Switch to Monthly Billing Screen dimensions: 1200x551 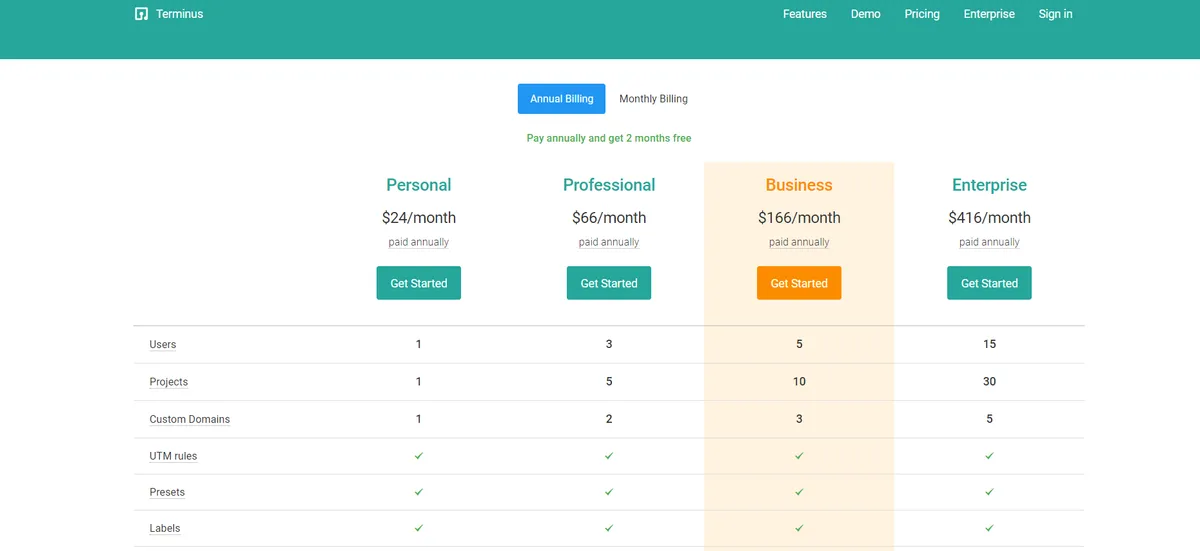tap(653, 99)
